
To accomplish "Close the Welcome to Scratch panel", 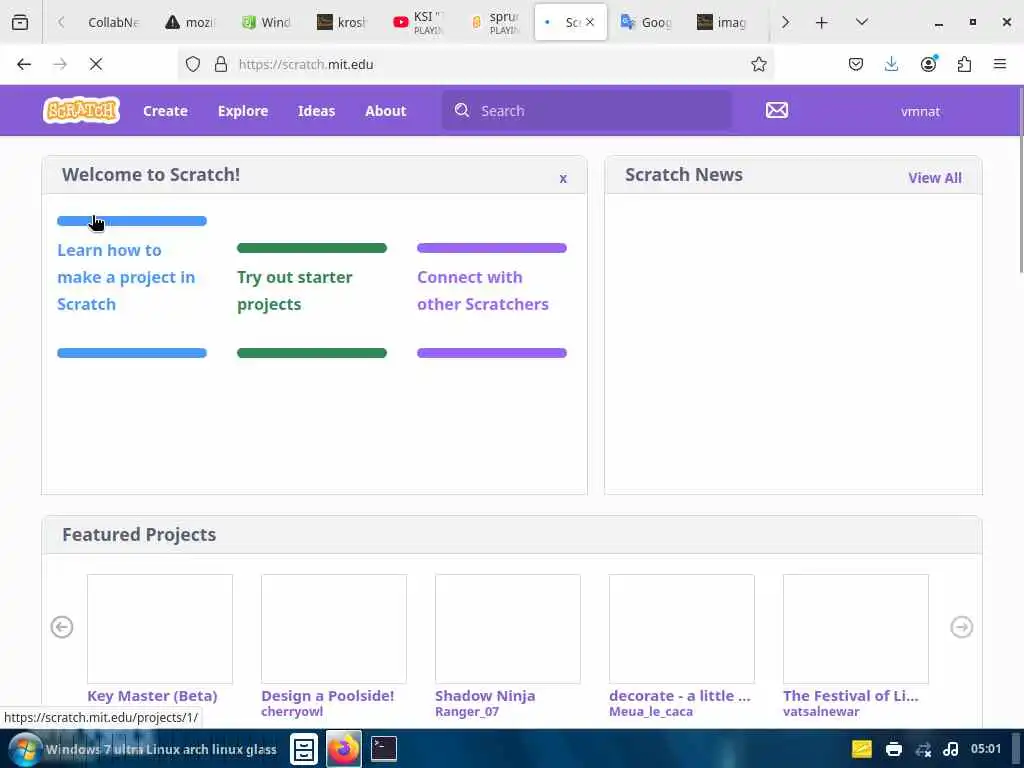I will 563,178.
